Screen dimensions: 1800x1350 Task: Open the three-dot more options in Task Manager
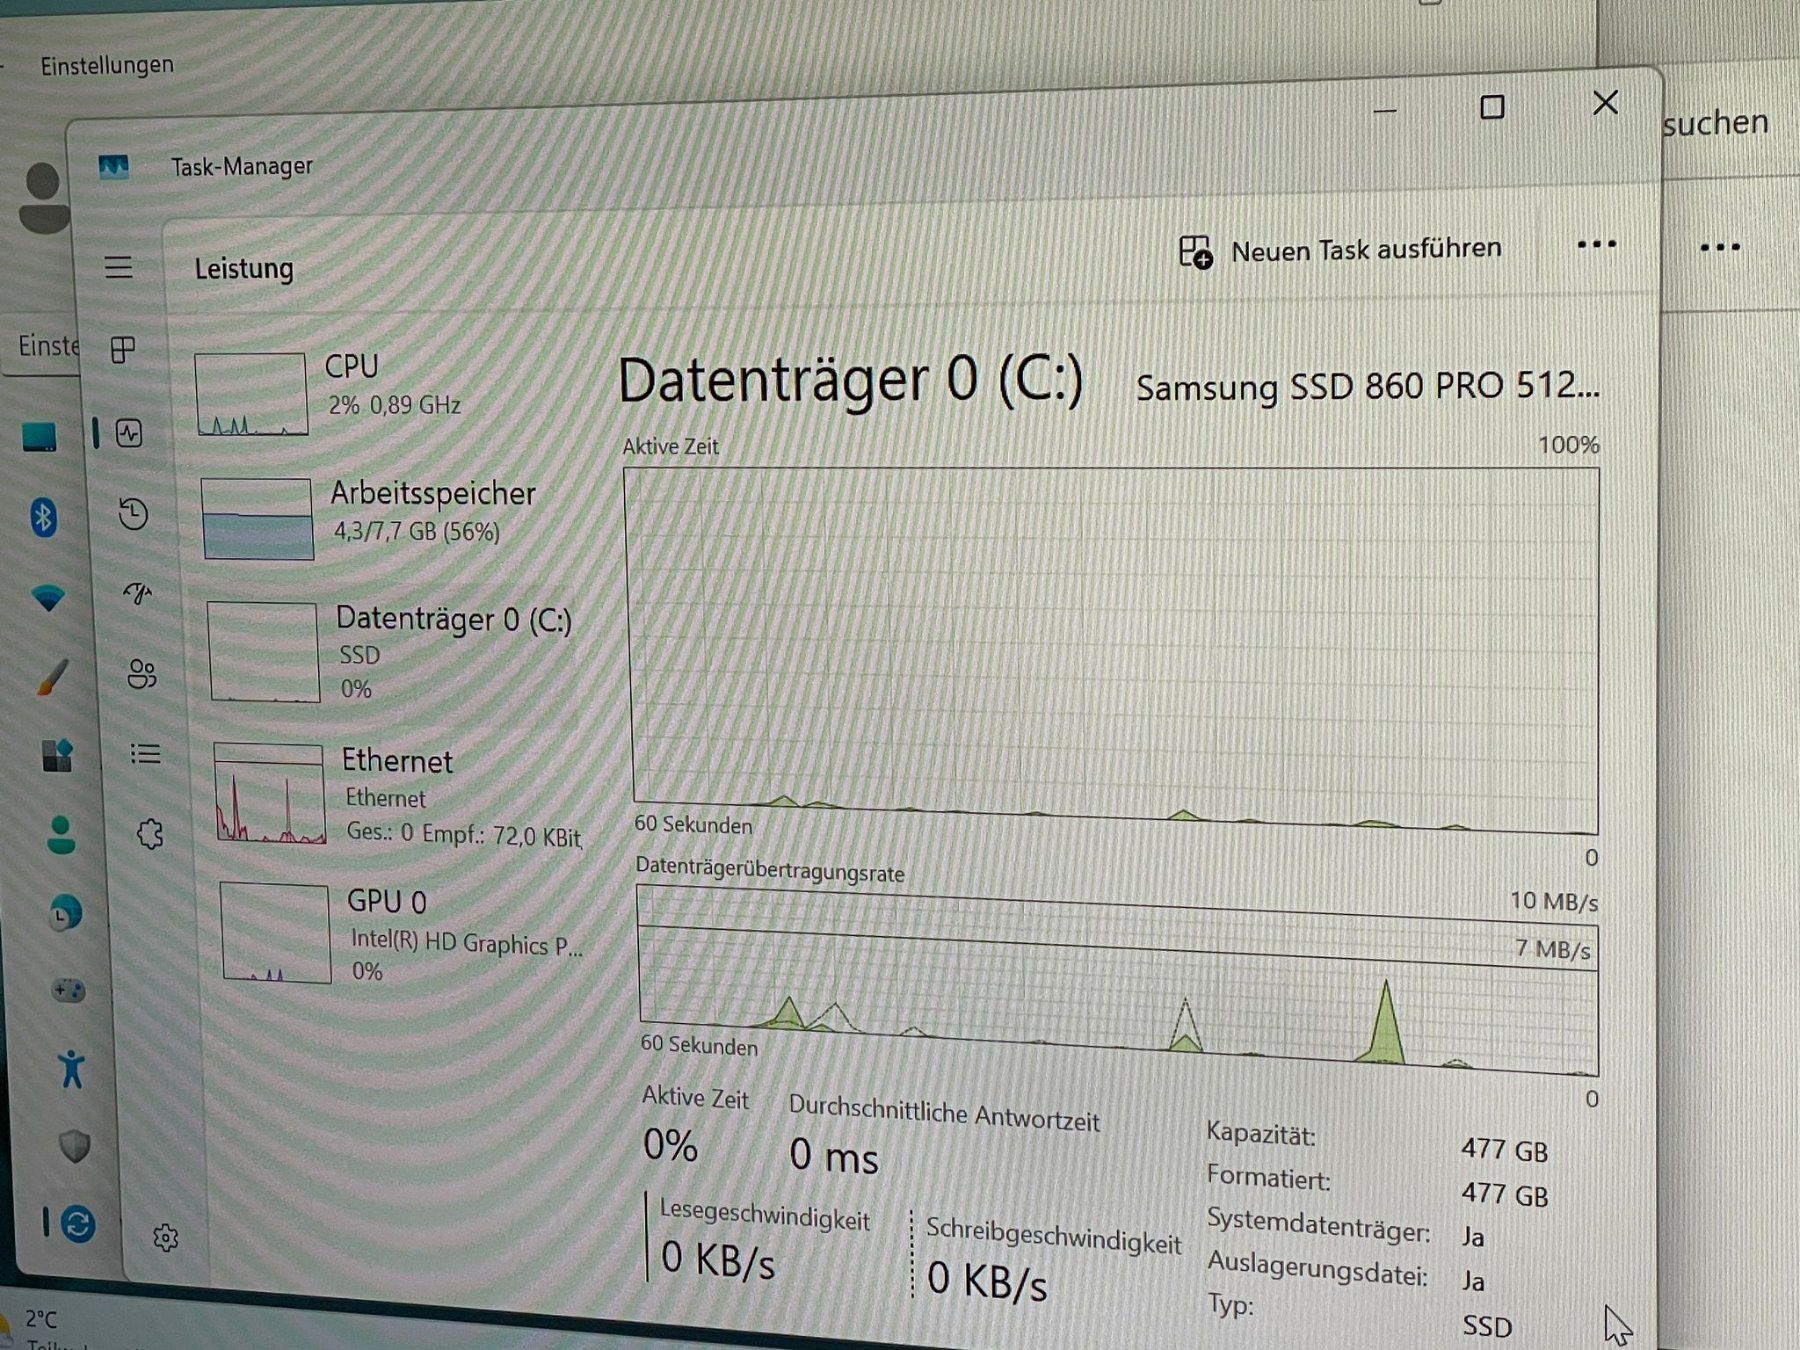(x=1597, y=244)
